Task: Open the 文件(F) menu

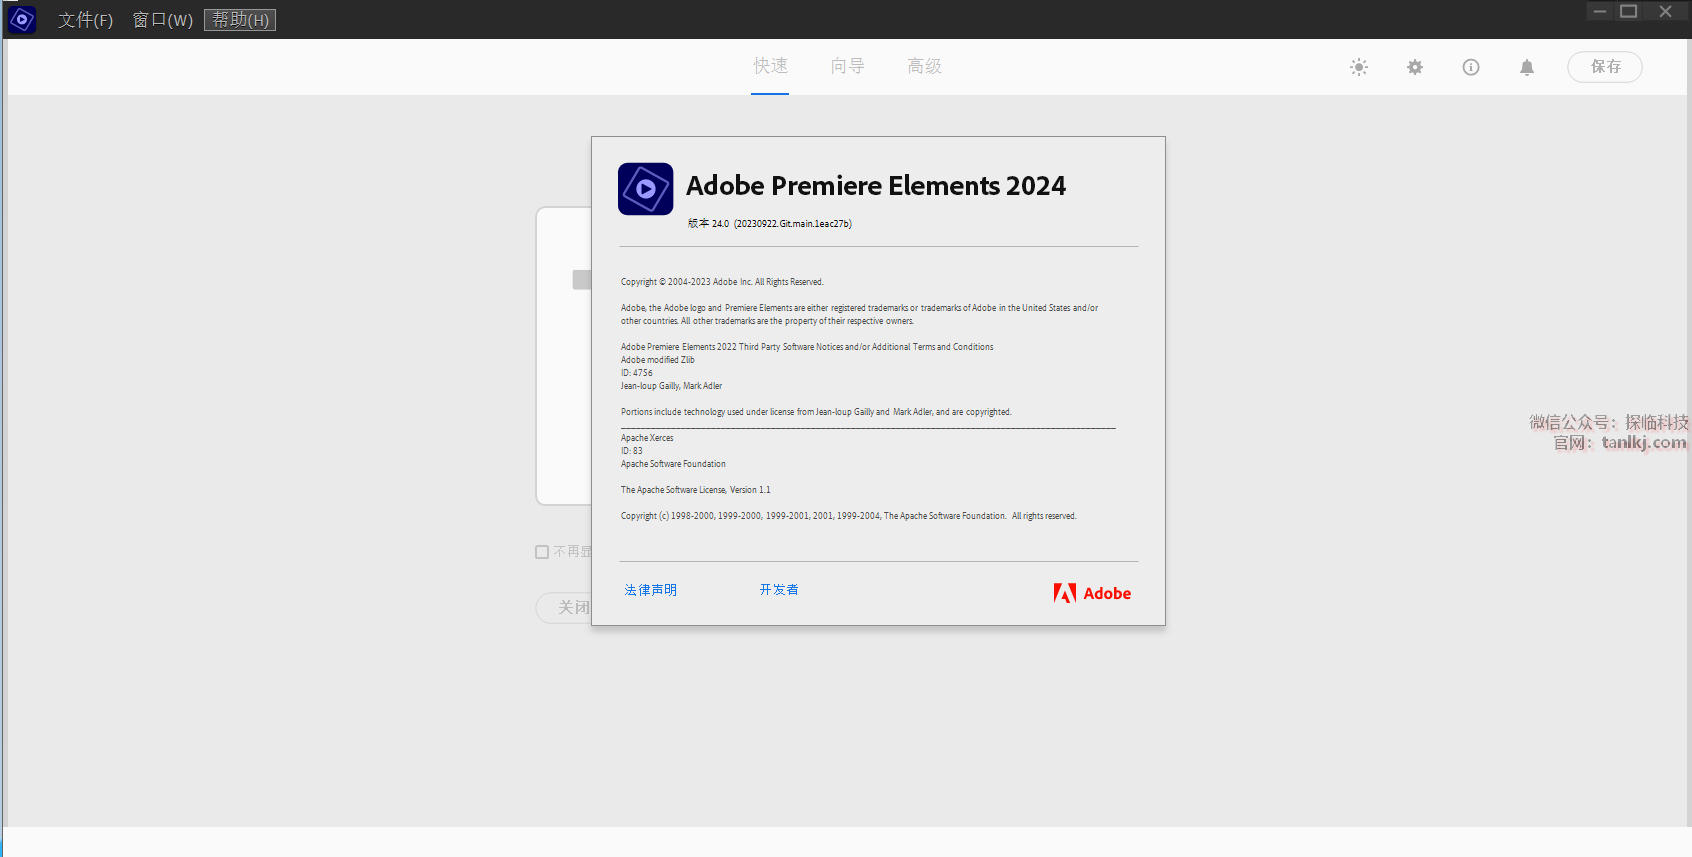Action: [x=85, y=20]
